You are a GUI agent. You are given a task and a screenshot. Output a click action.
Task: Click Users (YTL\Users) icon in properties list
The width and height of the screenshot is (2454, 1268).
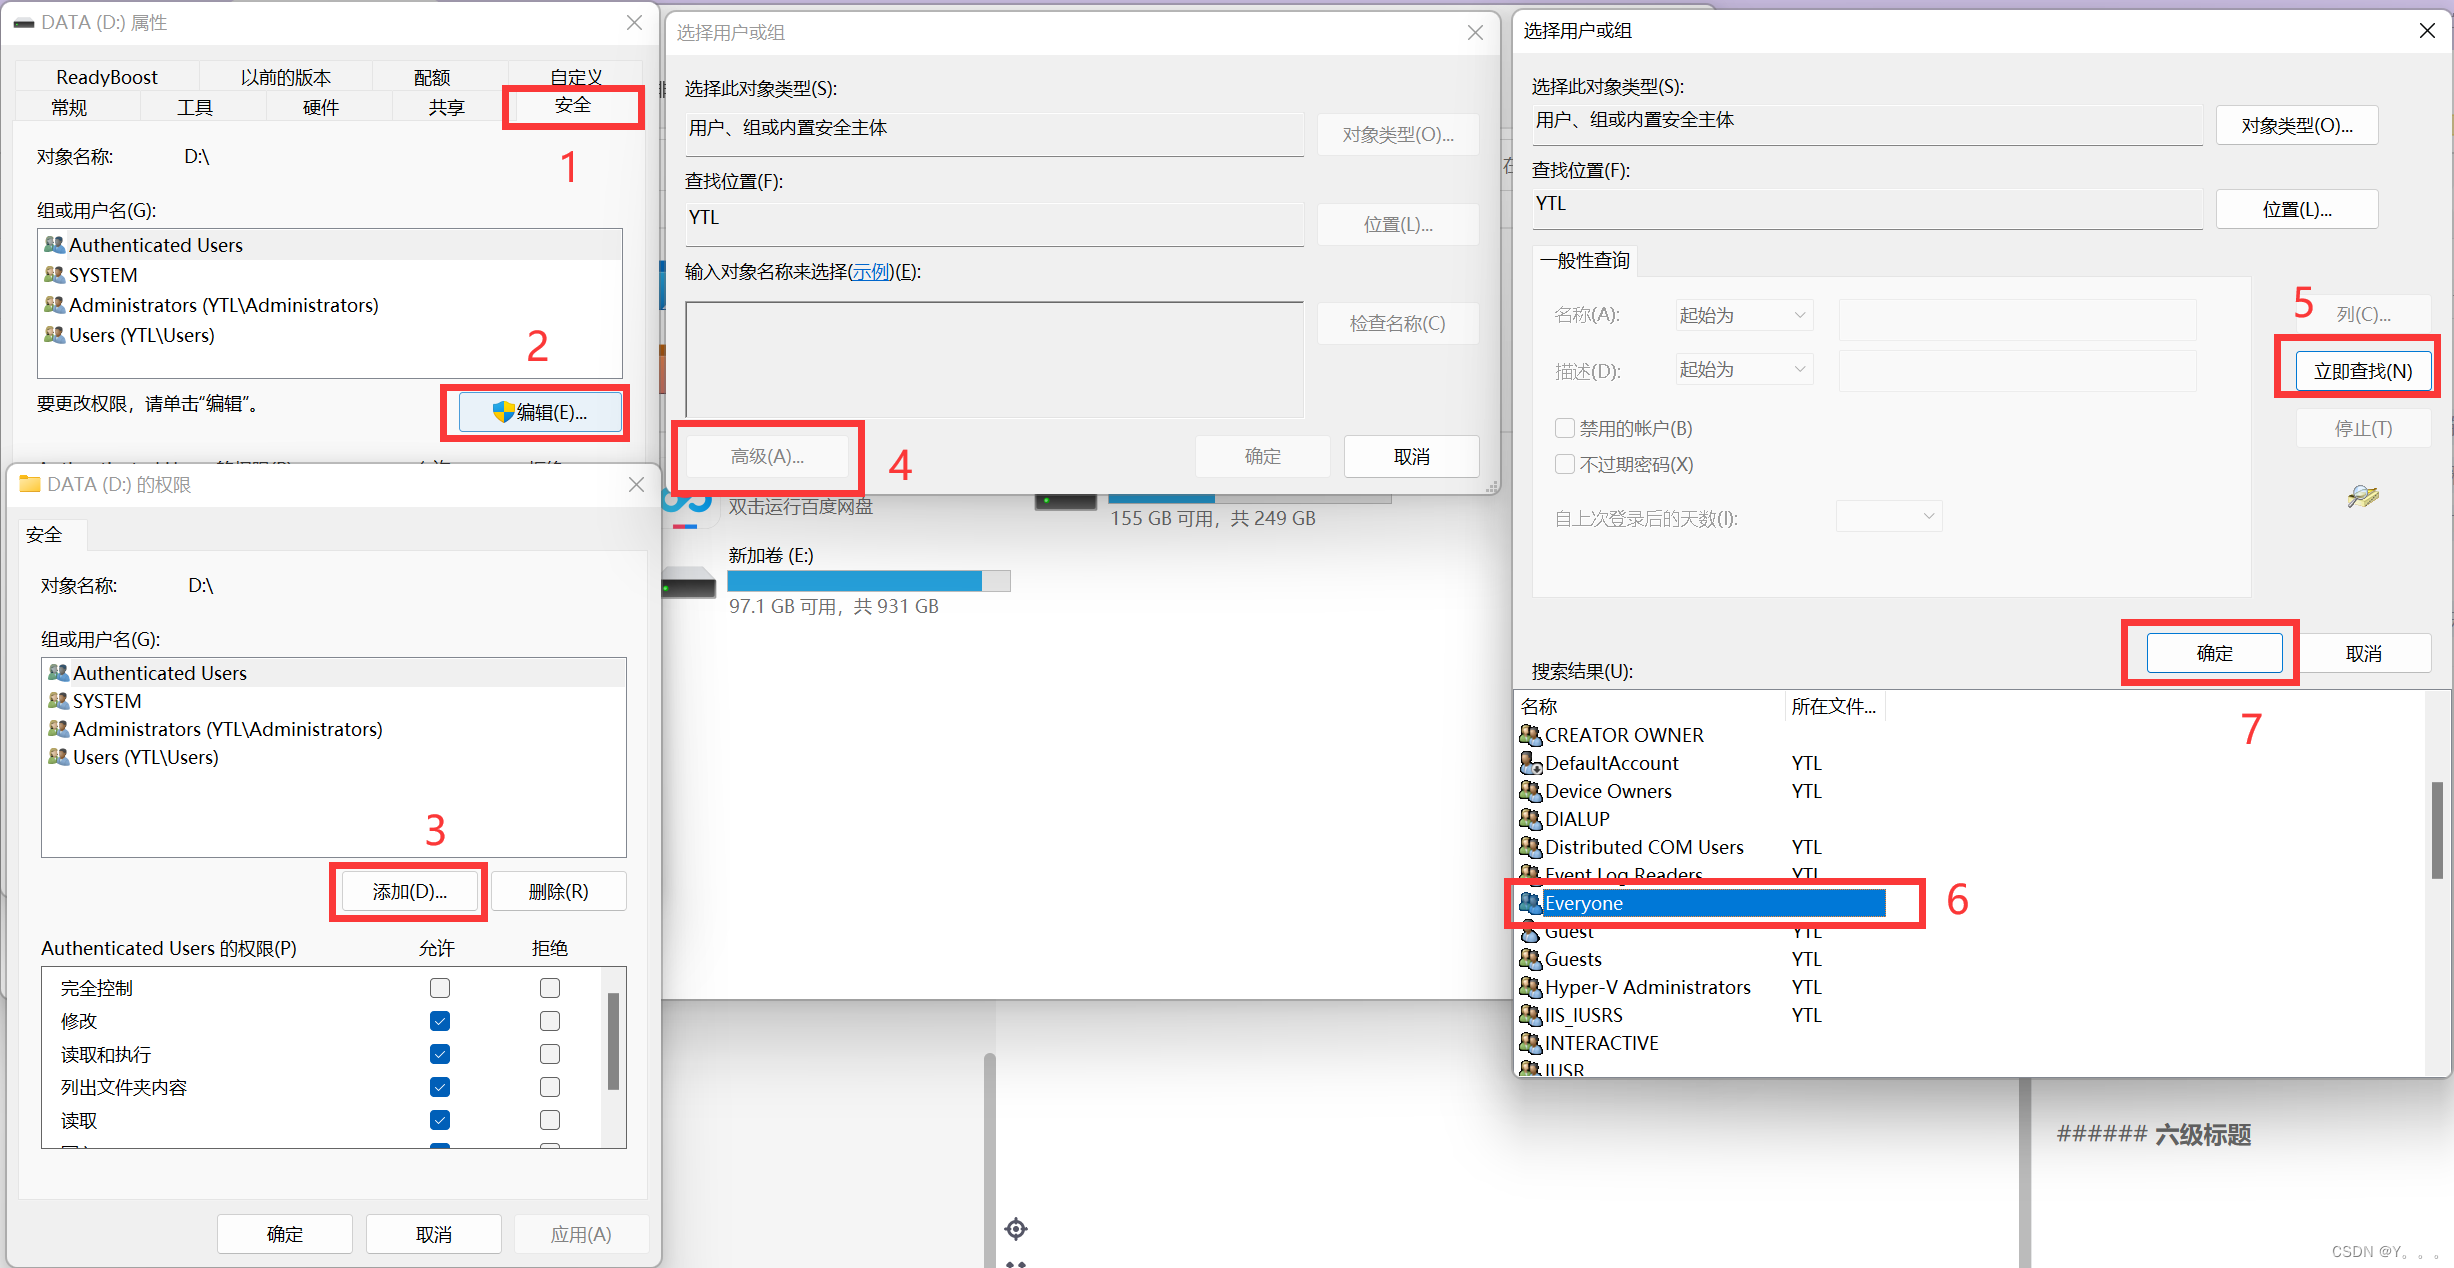tap(54, 335)
